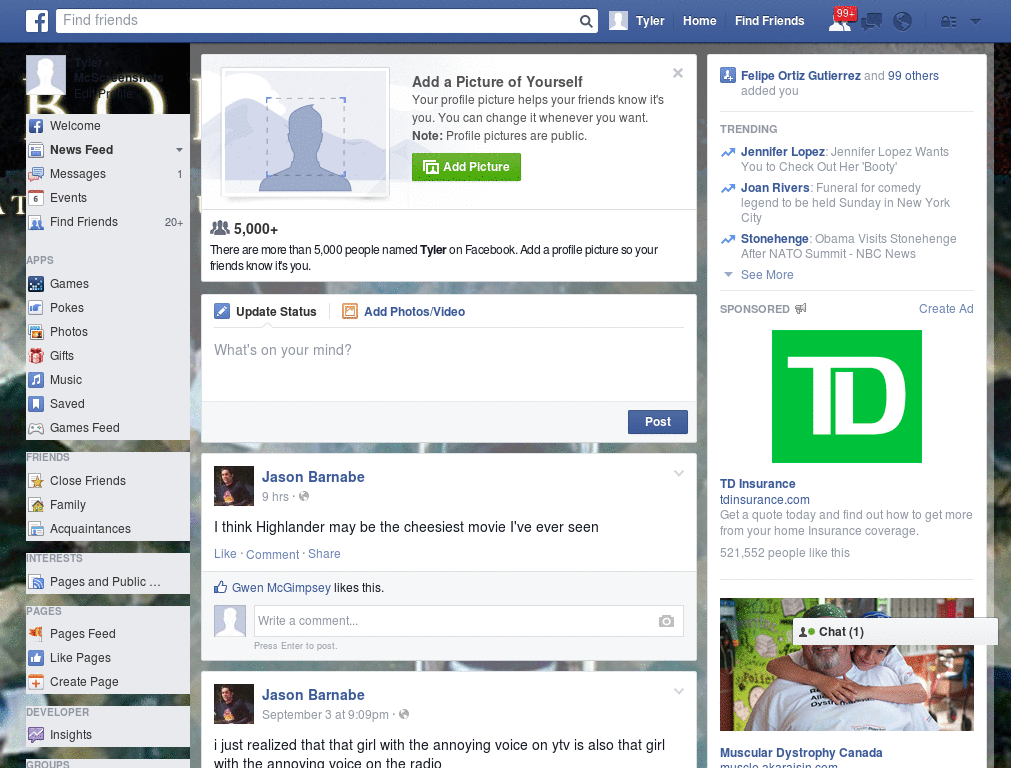Click the search magnifier icon
Screen dimensions: 1024x768
(586, 22)
